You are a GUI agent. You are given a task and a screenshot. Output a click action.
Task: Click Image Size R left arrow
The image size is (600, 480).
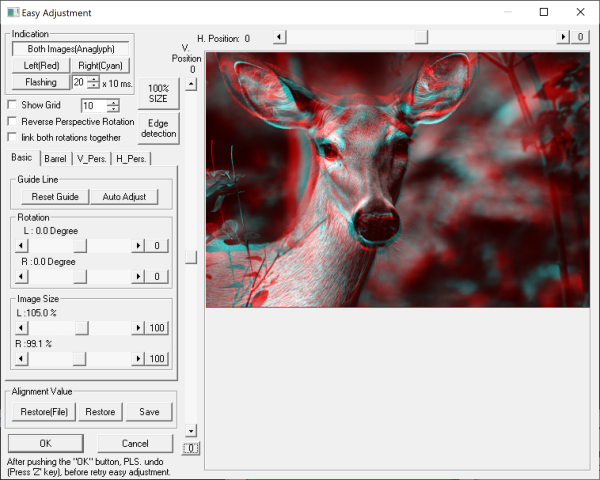click(x=21, y=359)
